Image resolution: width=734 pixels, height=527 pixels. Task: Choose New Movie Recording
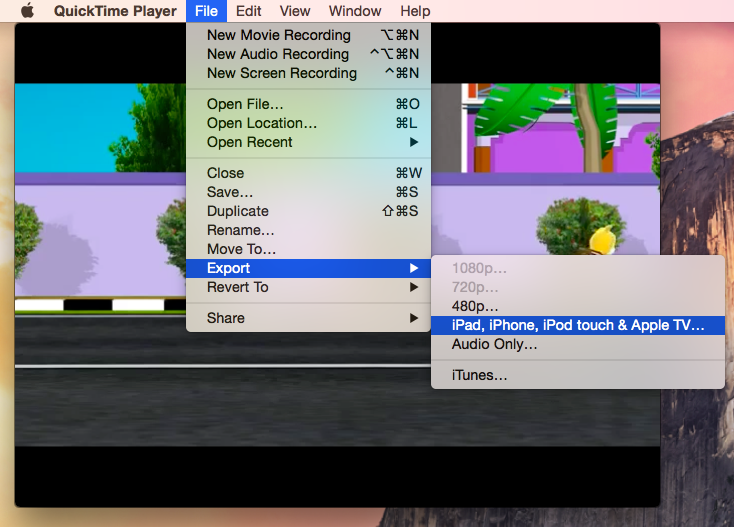(x=308, y=35)
